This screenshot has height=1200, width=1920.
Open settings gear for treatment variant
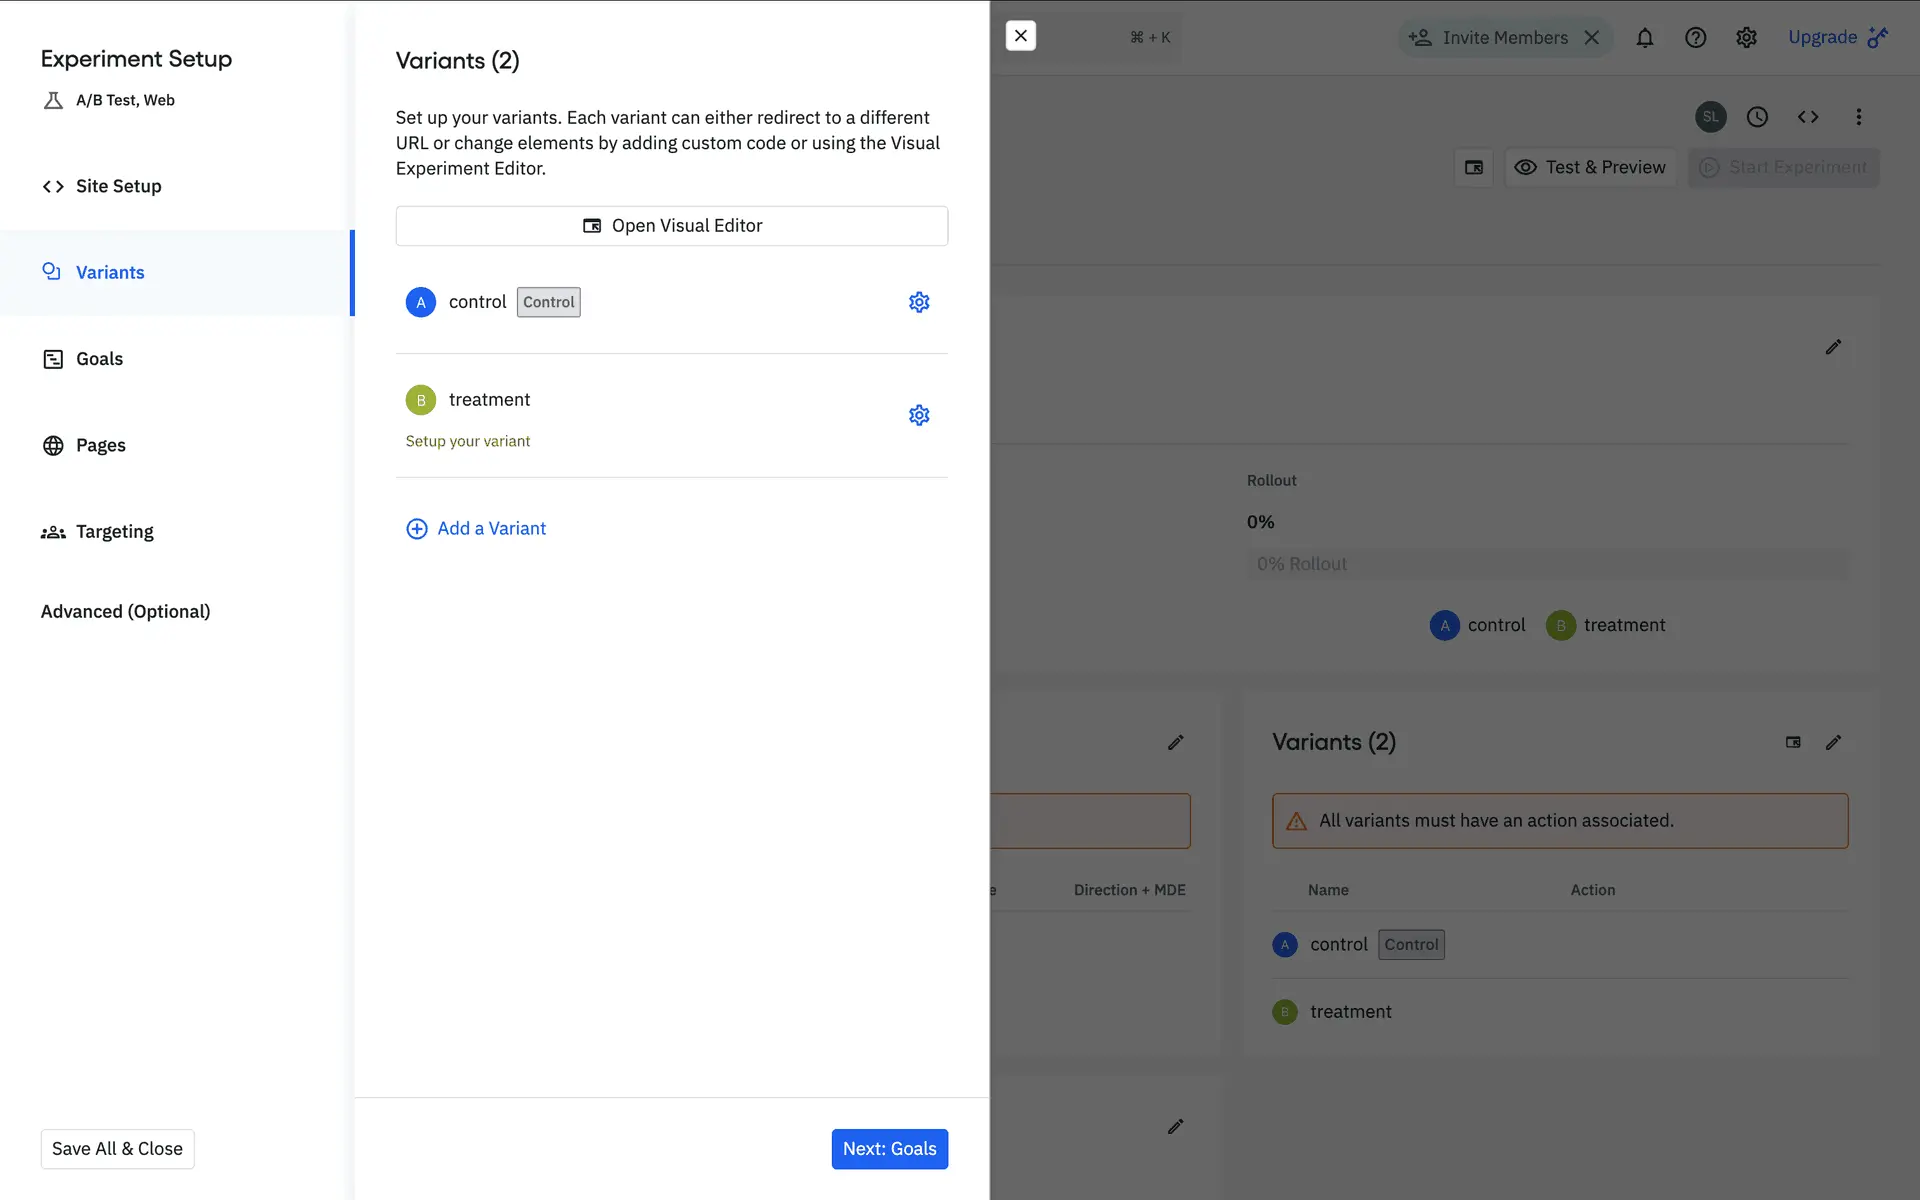[x=919, y=415]
